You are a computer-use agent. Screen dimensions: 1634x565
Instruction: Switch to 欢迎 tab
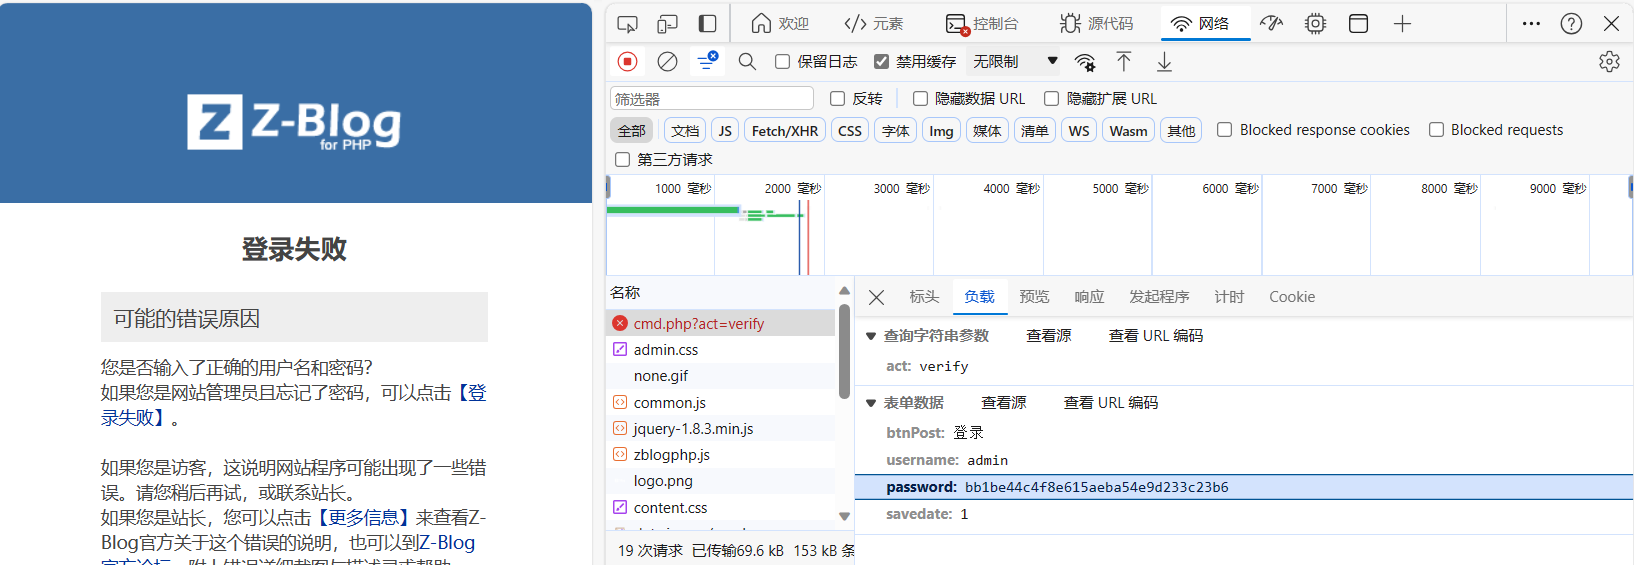tap(780, 23)
